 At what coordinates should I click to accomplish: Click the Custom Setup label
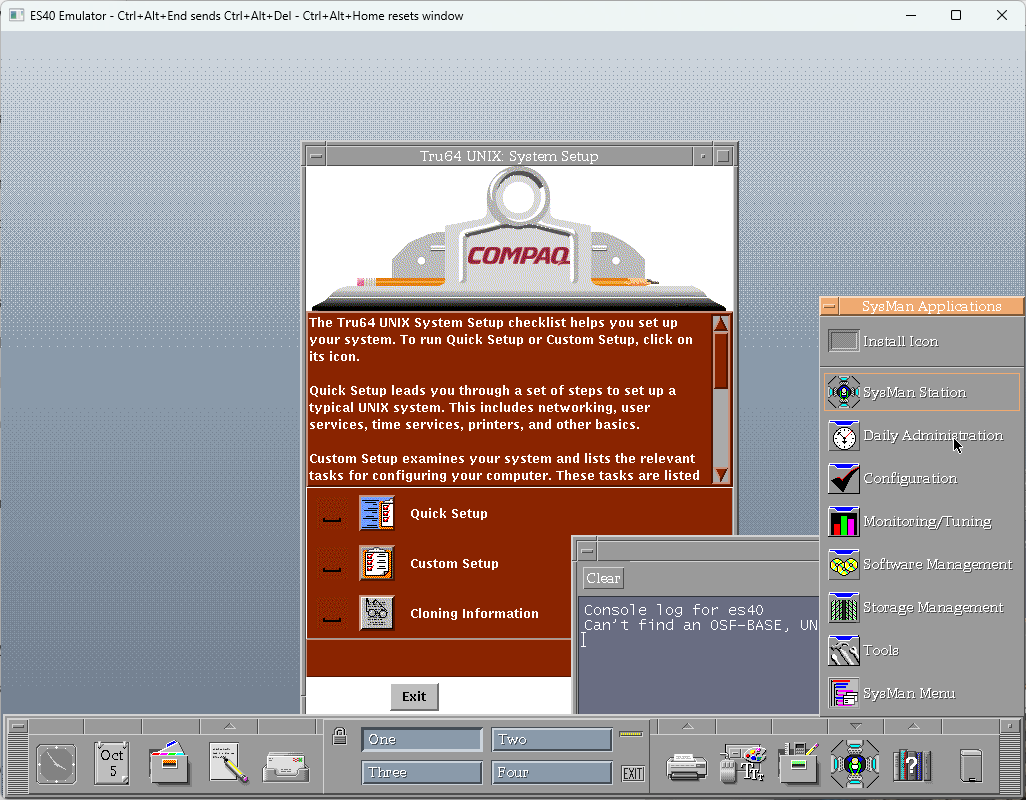[454, 563]
